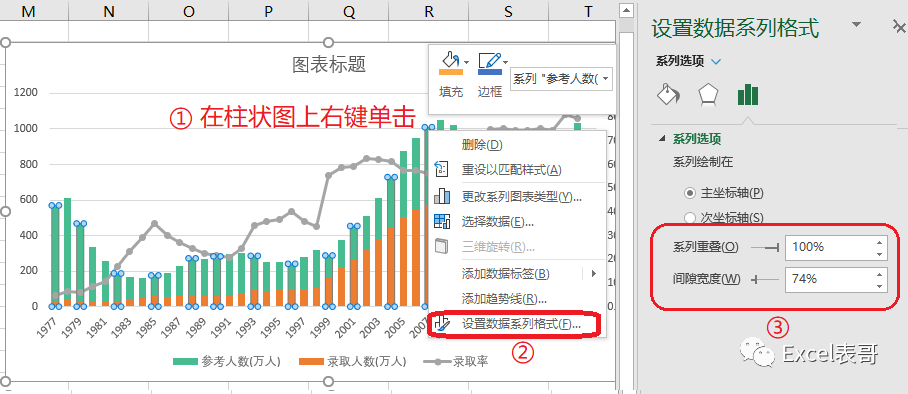Viewport: 908px width, 394px height.
Task: Open the Outline pen icon in mini toolbar
Action: click(489, 63)
